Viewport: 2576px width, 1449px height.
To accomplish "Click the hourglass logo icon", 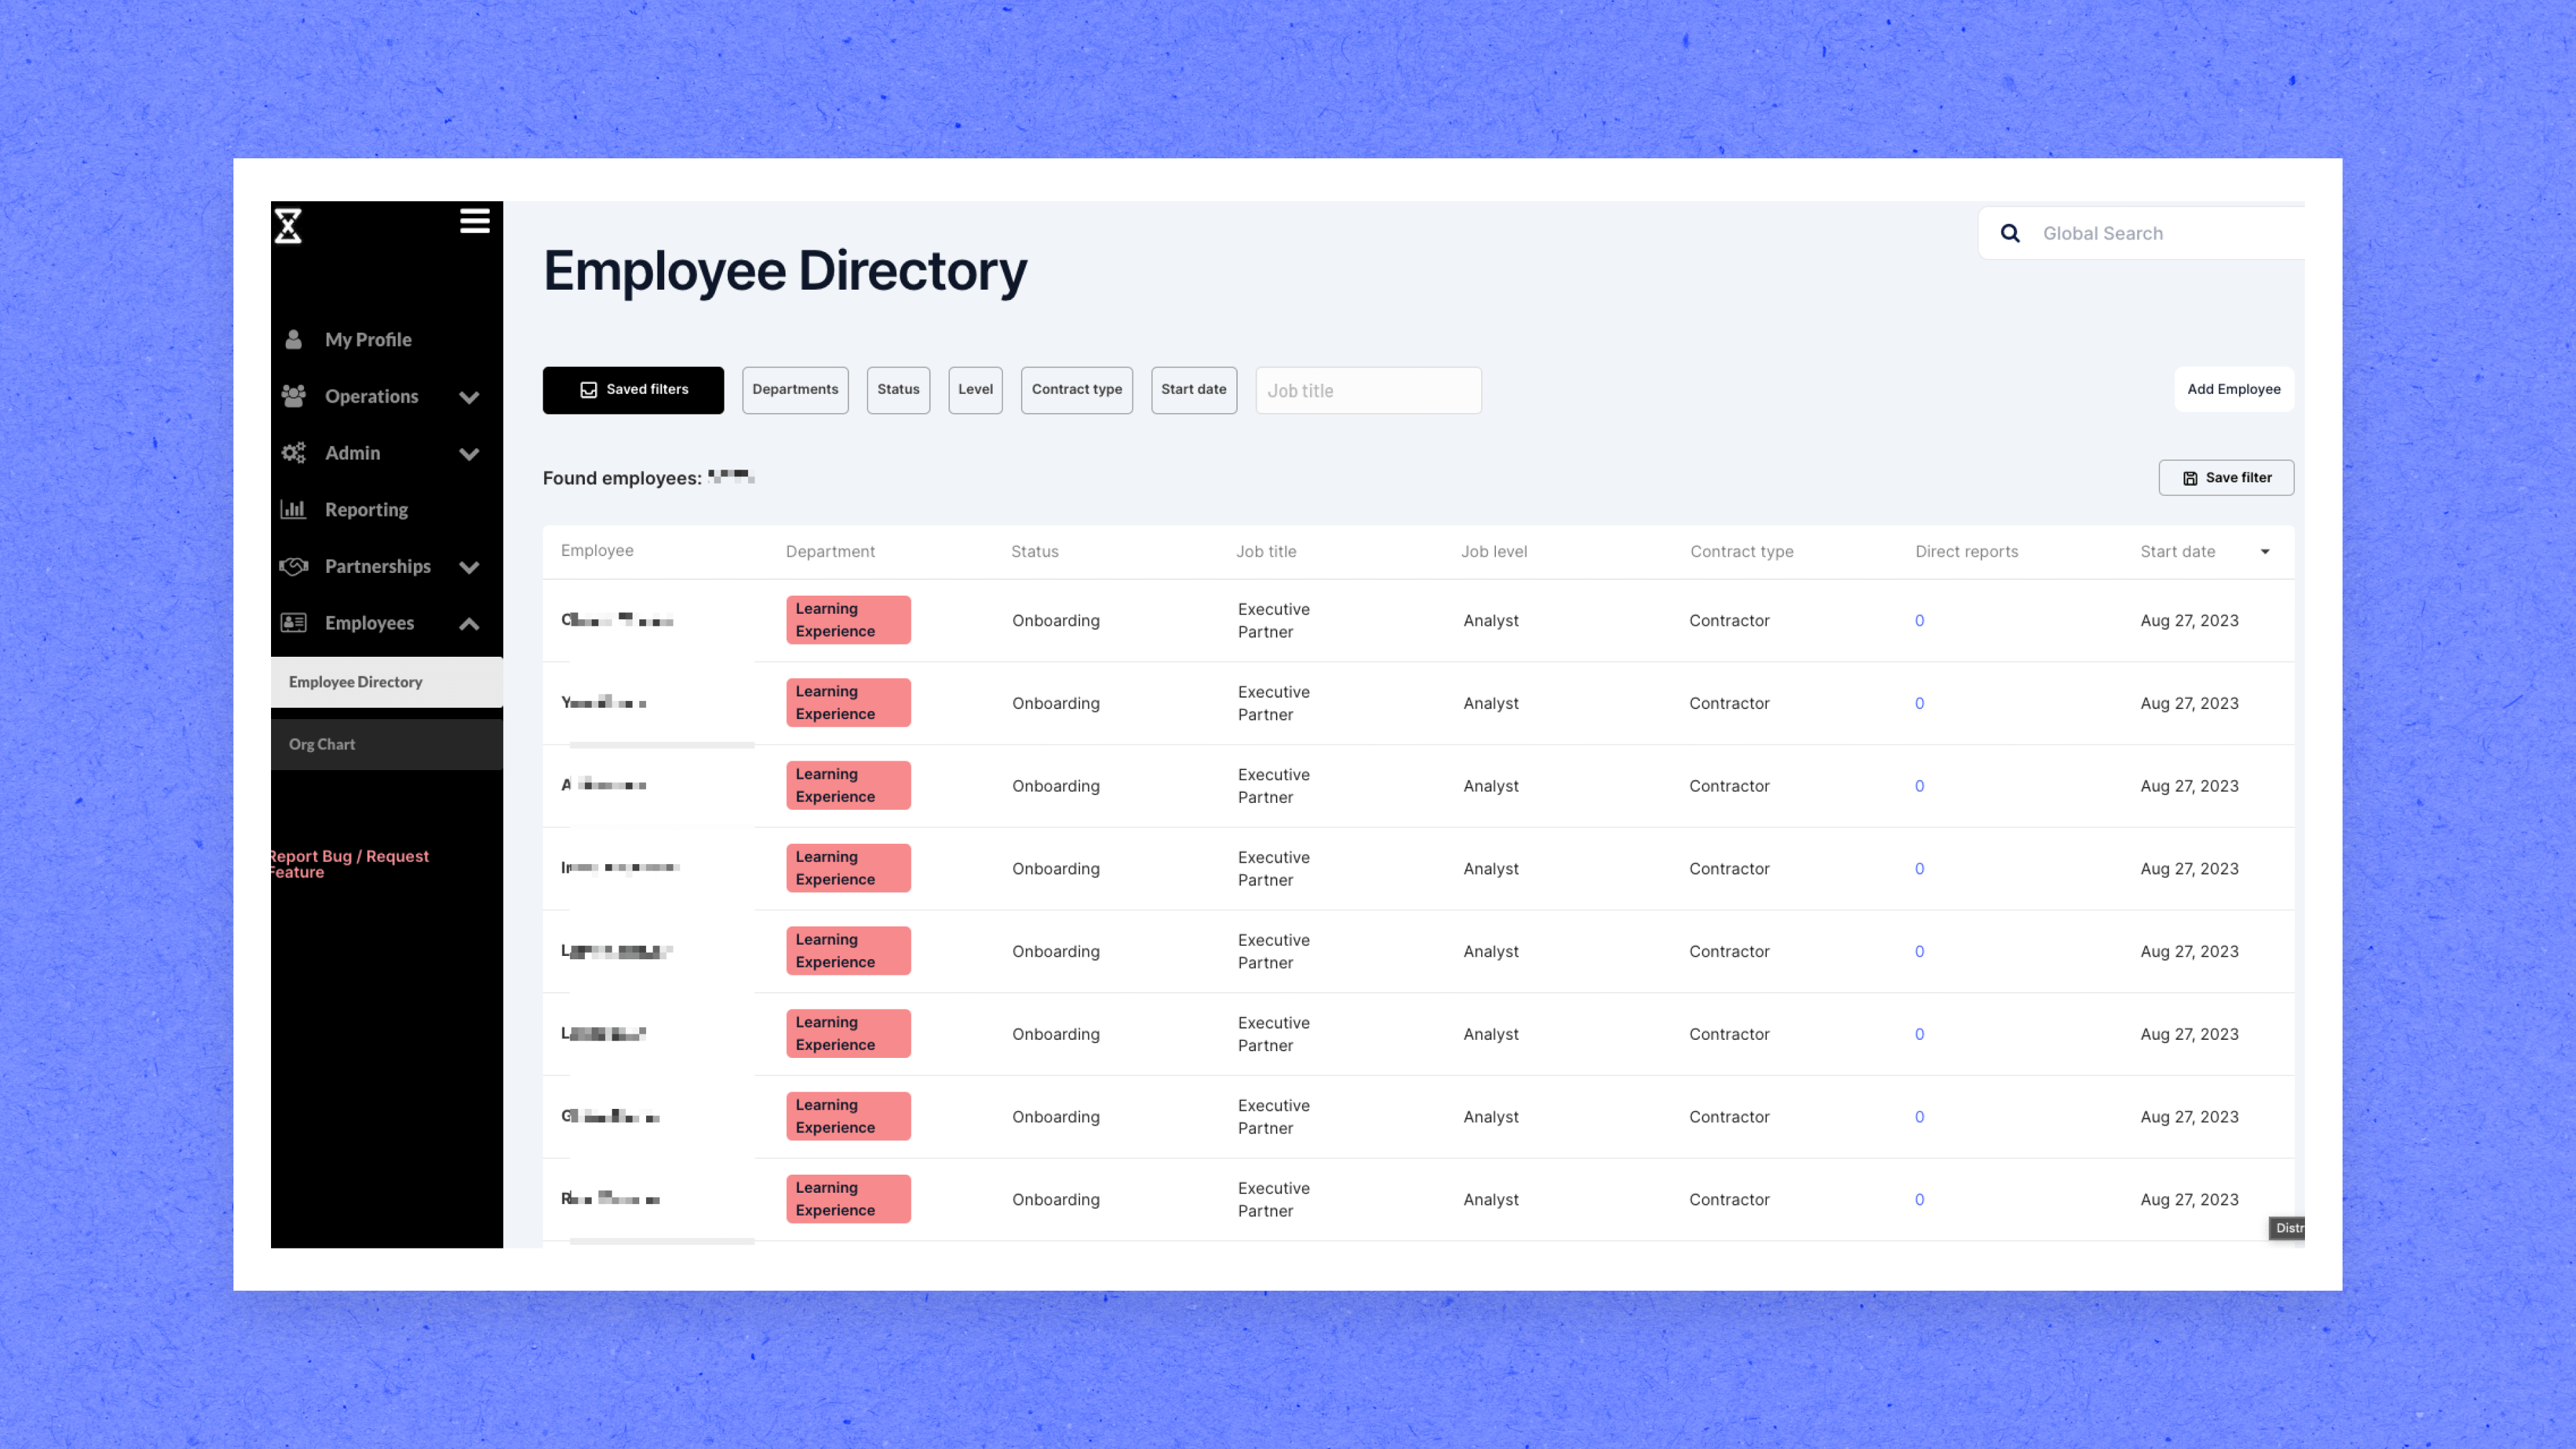I will [x=288, y=226].
